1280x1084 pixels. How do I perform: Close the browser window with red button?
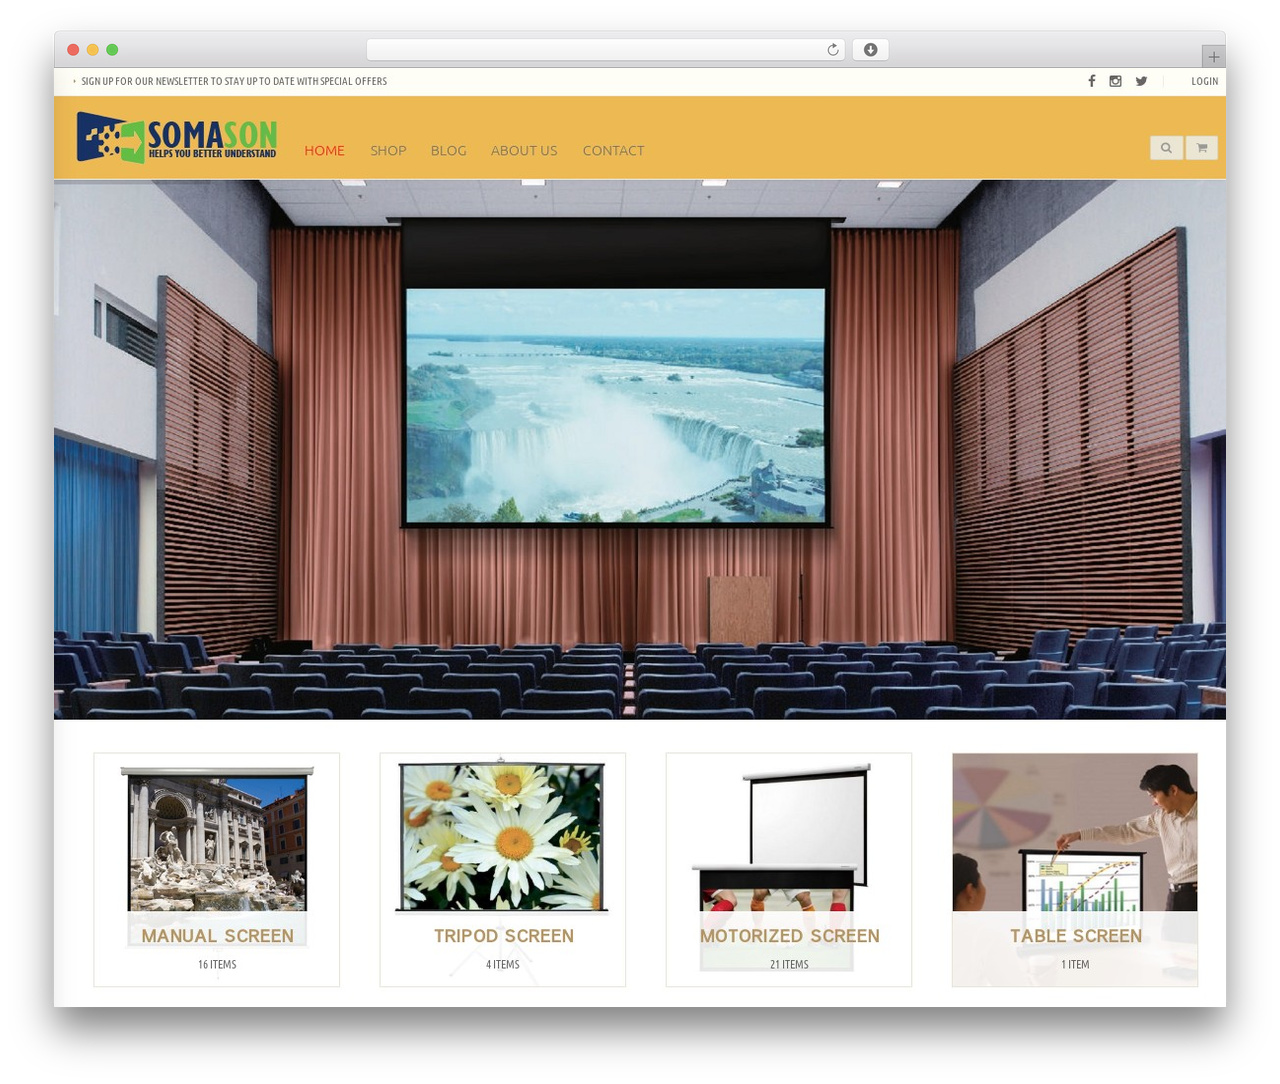(73, 50)
